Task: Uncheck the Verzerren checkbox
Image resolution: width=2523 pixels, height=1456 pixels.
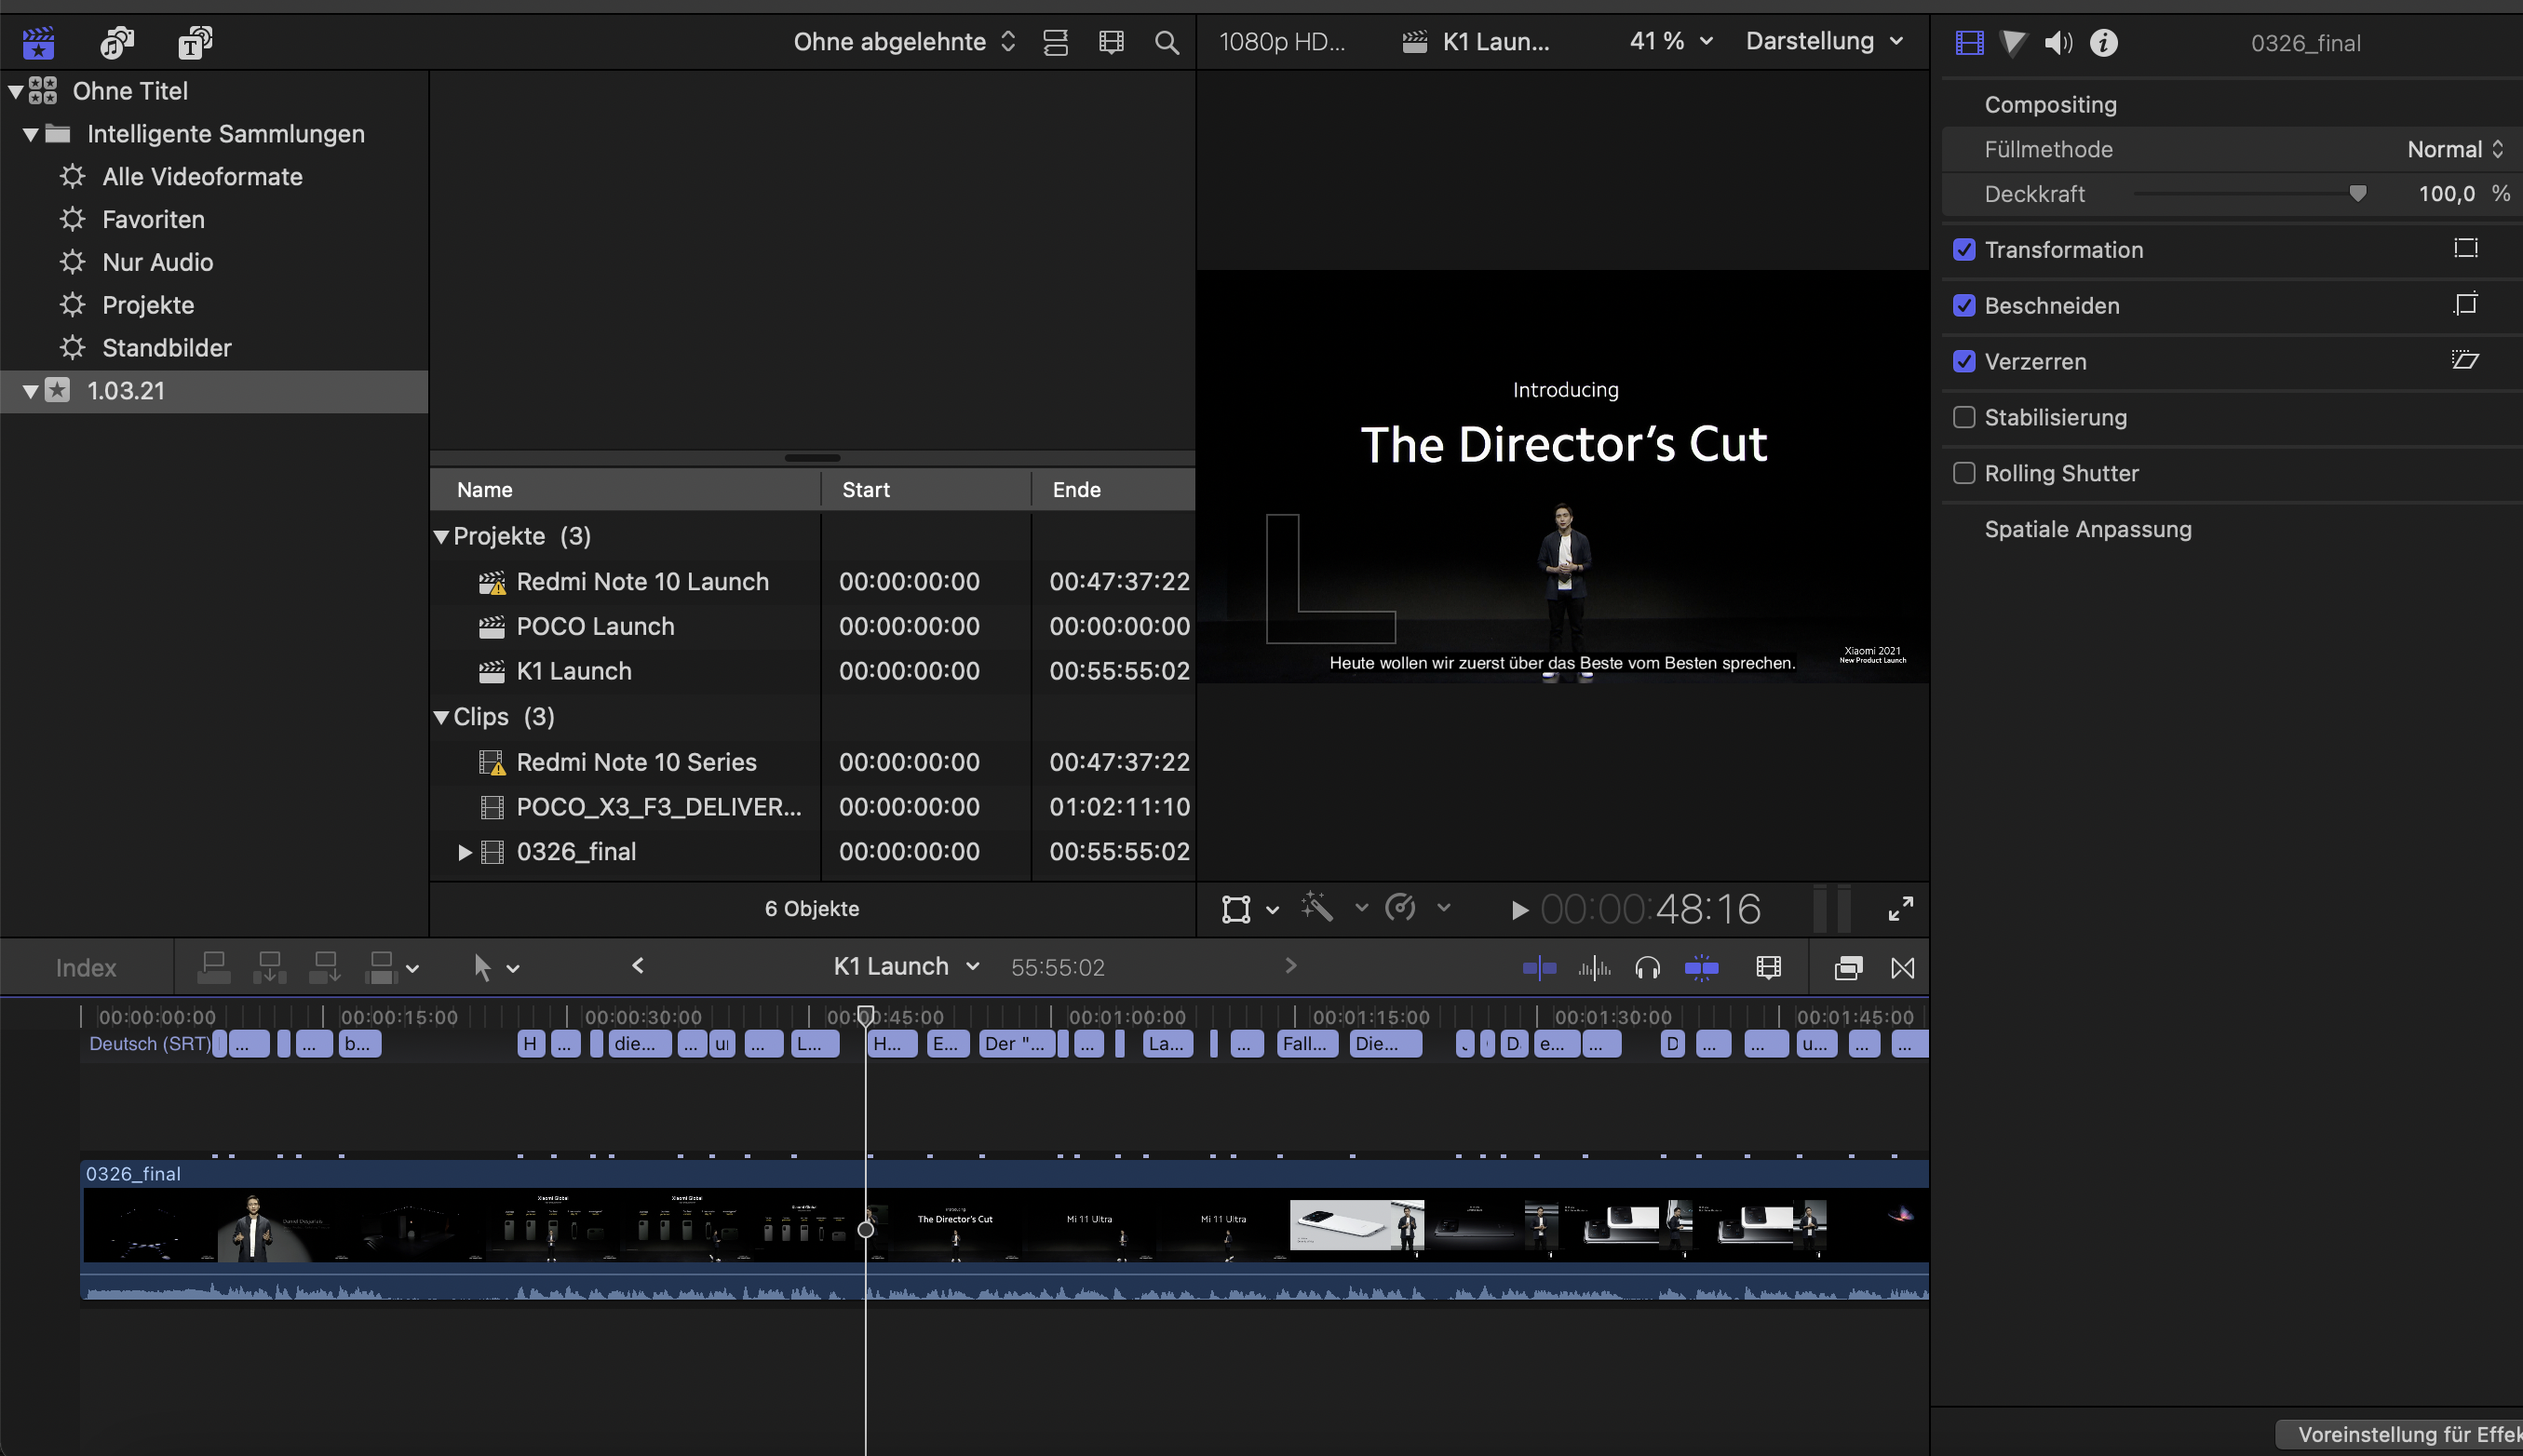Action: (1964, 361)
